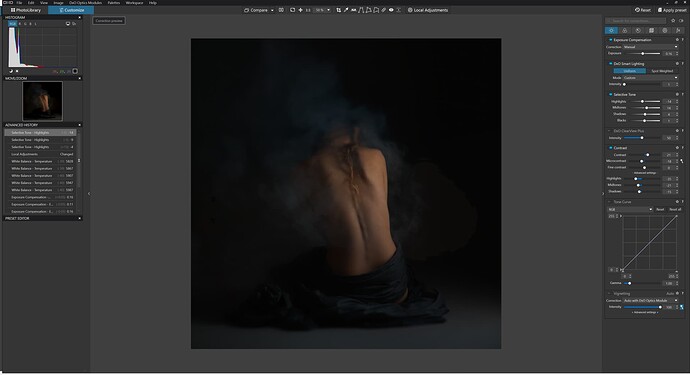This screenshot has width=690, height=375.
Task: Select the Repair tool bandage icon
Action: [383, 10]
